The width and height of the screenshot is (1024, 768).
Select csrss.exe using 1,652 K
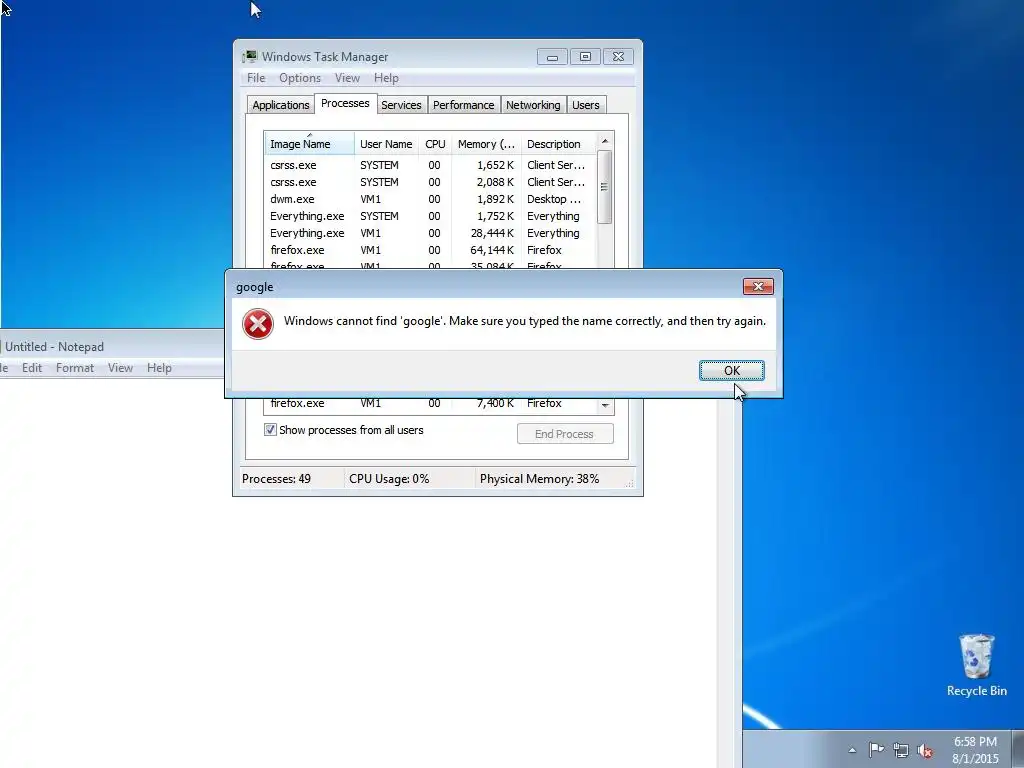point(430,165)
